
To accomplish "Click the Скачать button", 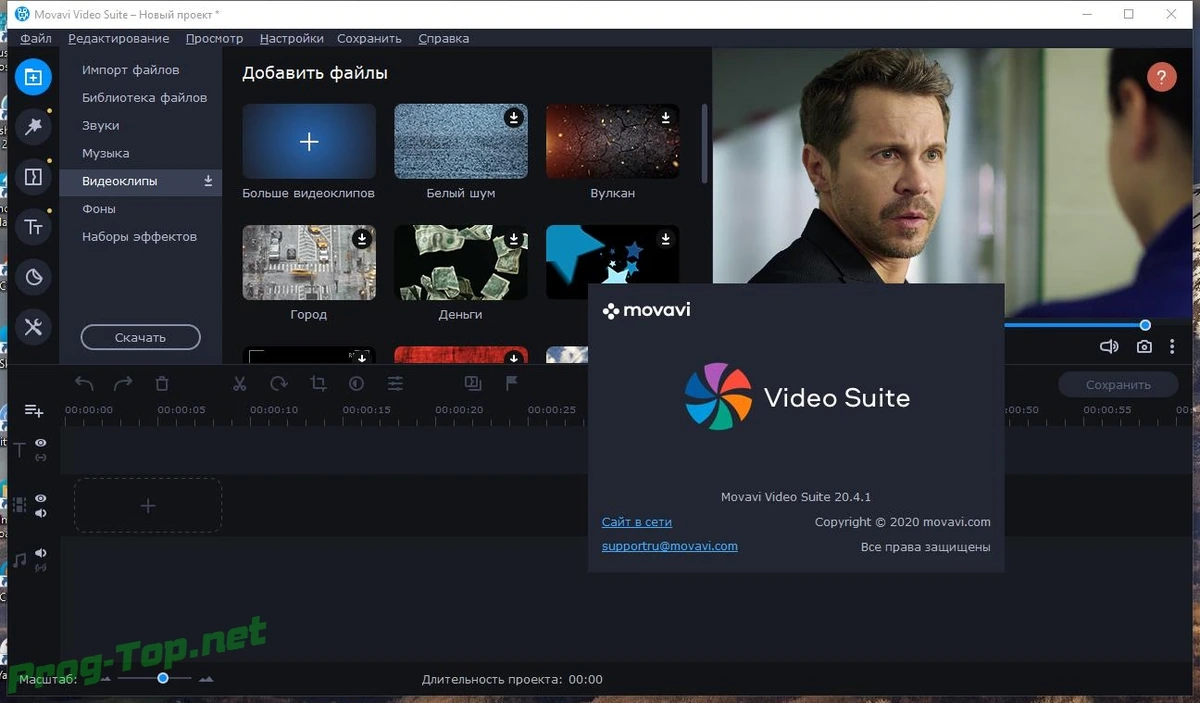I will [x=140, y=338].
